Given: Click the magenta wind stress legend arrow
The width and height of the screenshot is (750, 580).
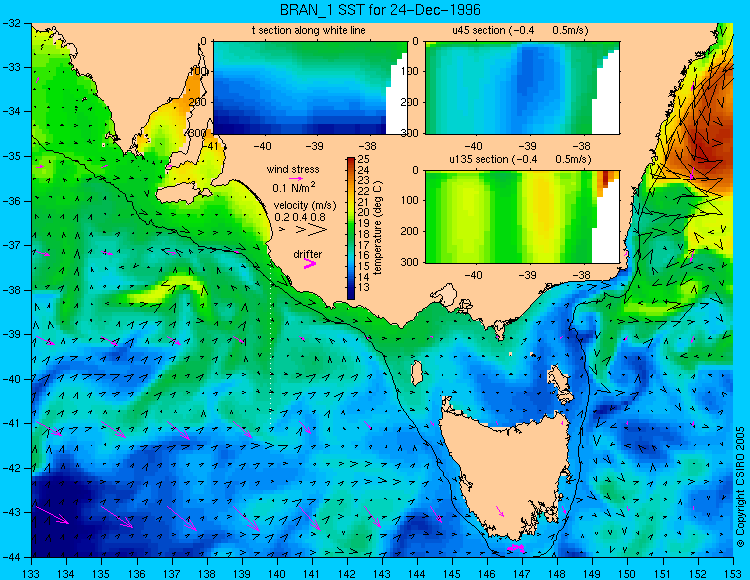Looking at the screenshot, I should 296,178.
